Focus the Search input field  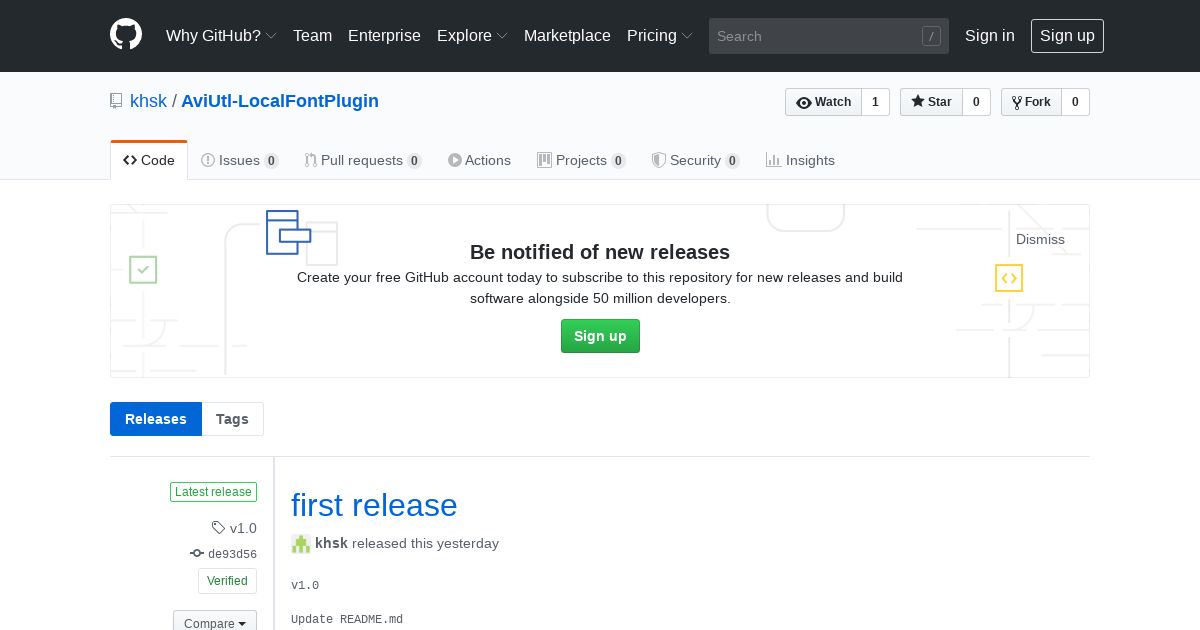pyautogui.click(x=829, y=36)
